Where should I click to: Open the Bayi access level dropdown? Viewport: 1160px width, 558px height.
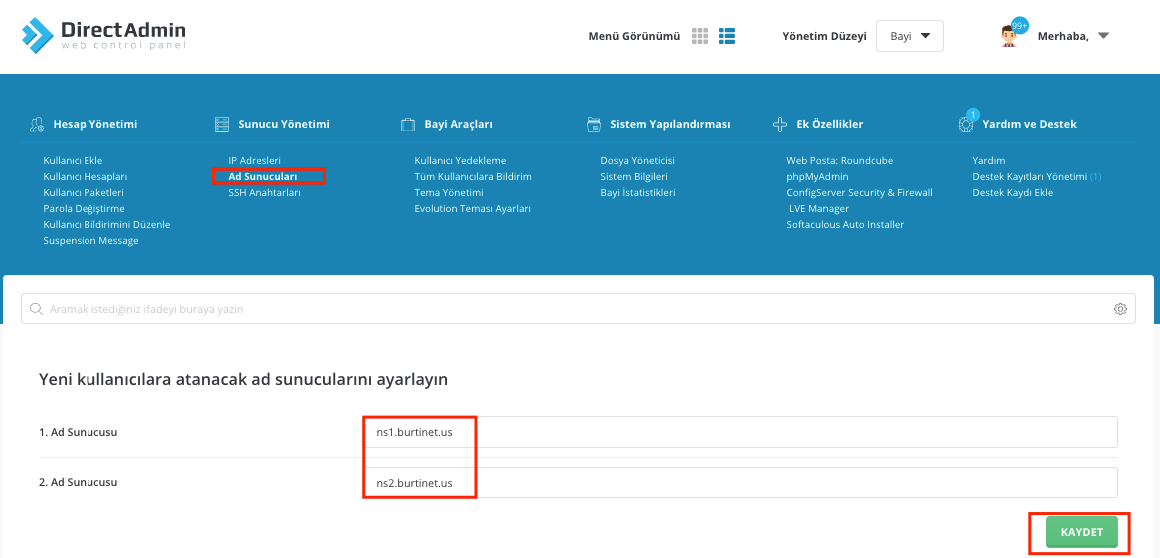[x=909, y=36]
